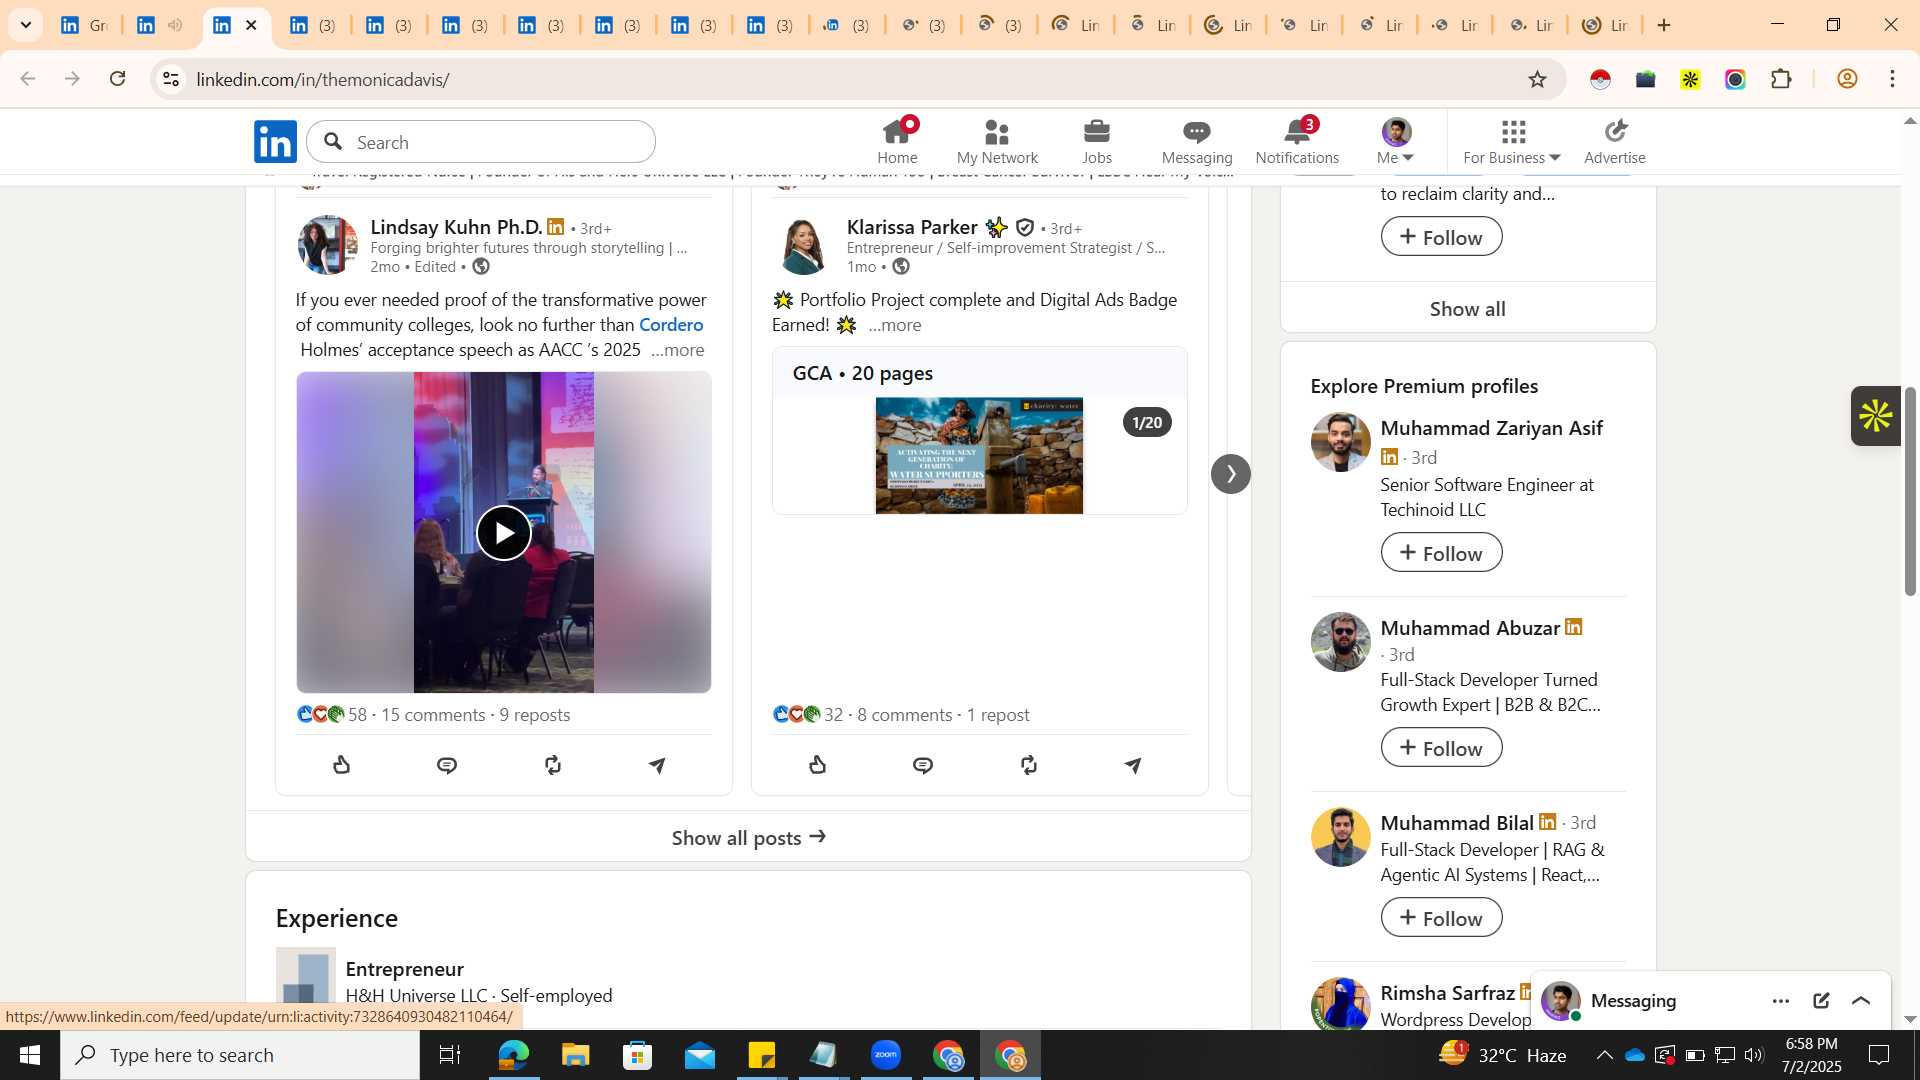The height and width of the screenshot is (1080, 1920).
Task: Switch to second LinkedIn tab with audio
Action: (x=160, y=25)
